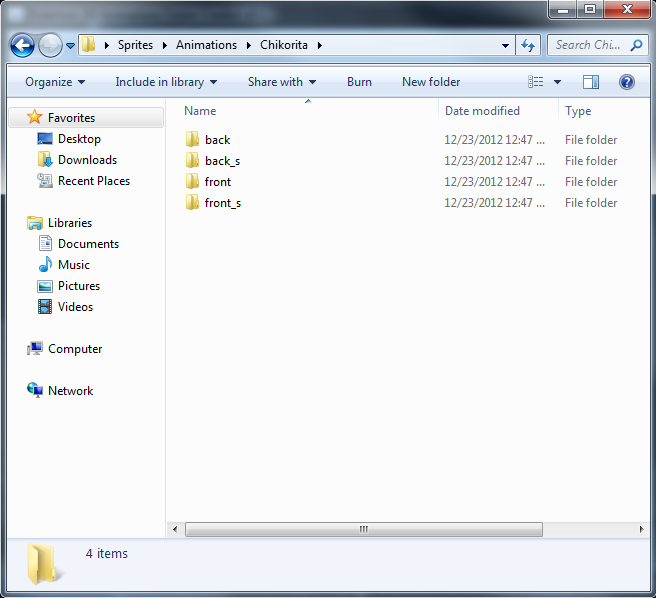The height and width of the screenshot is (598, 656).
Task: Open Downloads in Favorites
Action: click(x=87, y=160)
